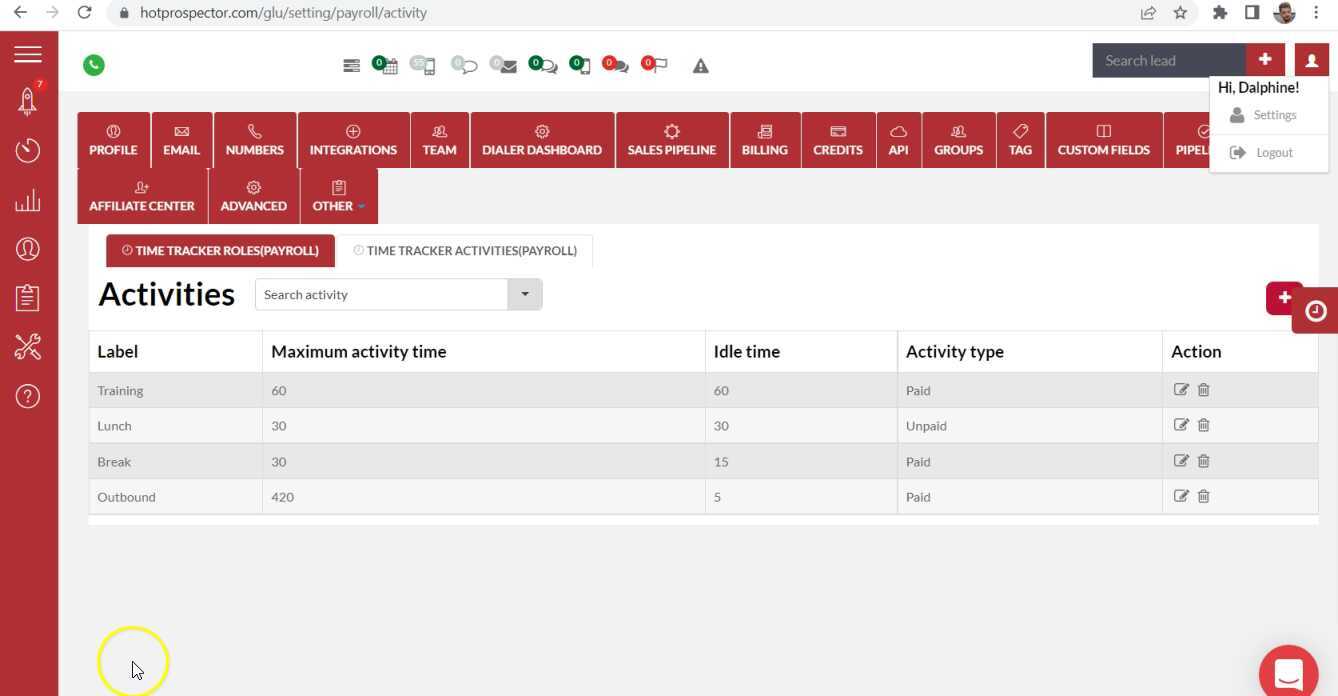
Task: Open the user account menu icon
Action: (1311, 60)
